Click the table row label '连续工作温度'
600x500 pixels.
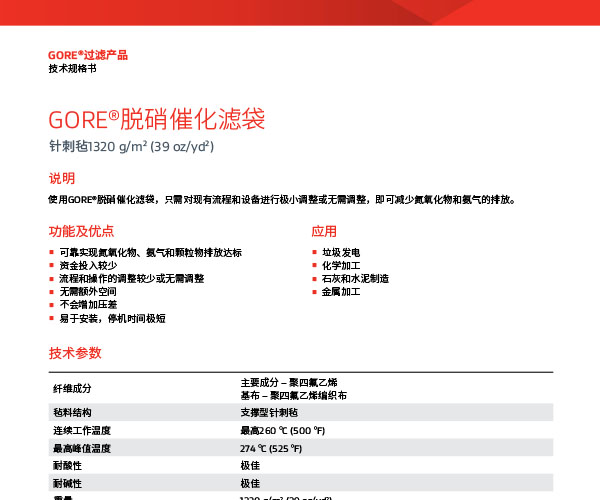tap(82, 430)
